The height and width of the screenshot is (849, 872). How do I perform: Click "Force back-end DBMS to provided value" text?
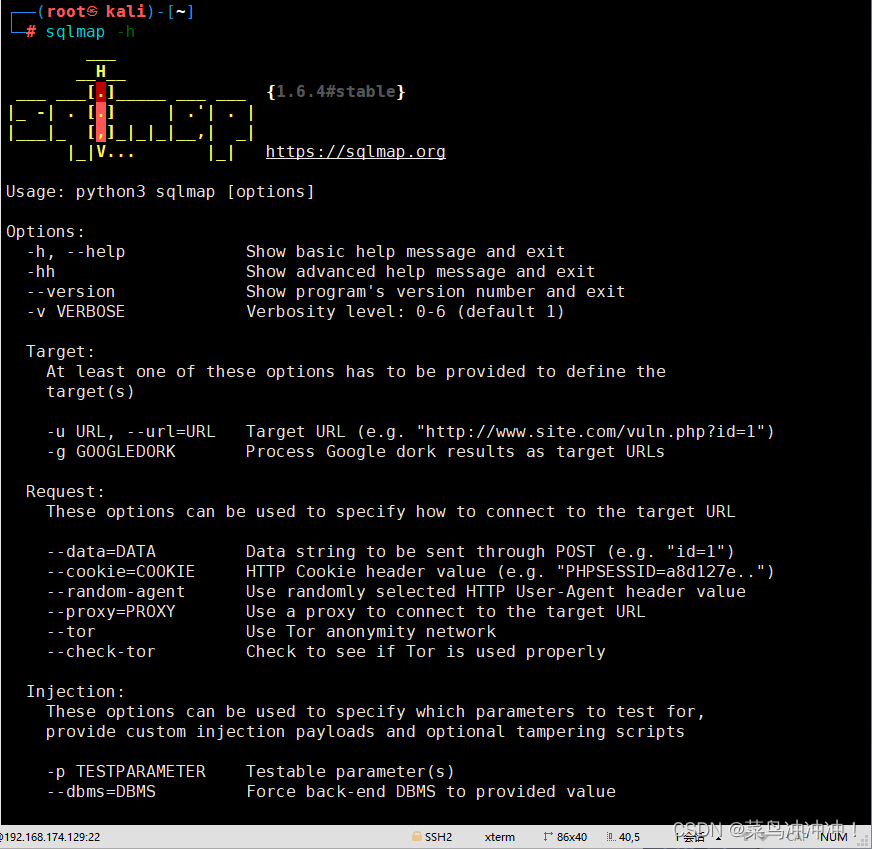point(431,792)
